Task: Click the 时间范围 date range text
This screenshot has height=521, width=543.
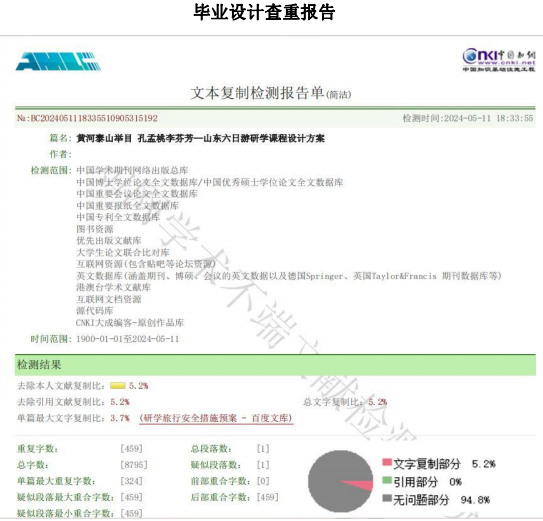Action: point(127,339)
